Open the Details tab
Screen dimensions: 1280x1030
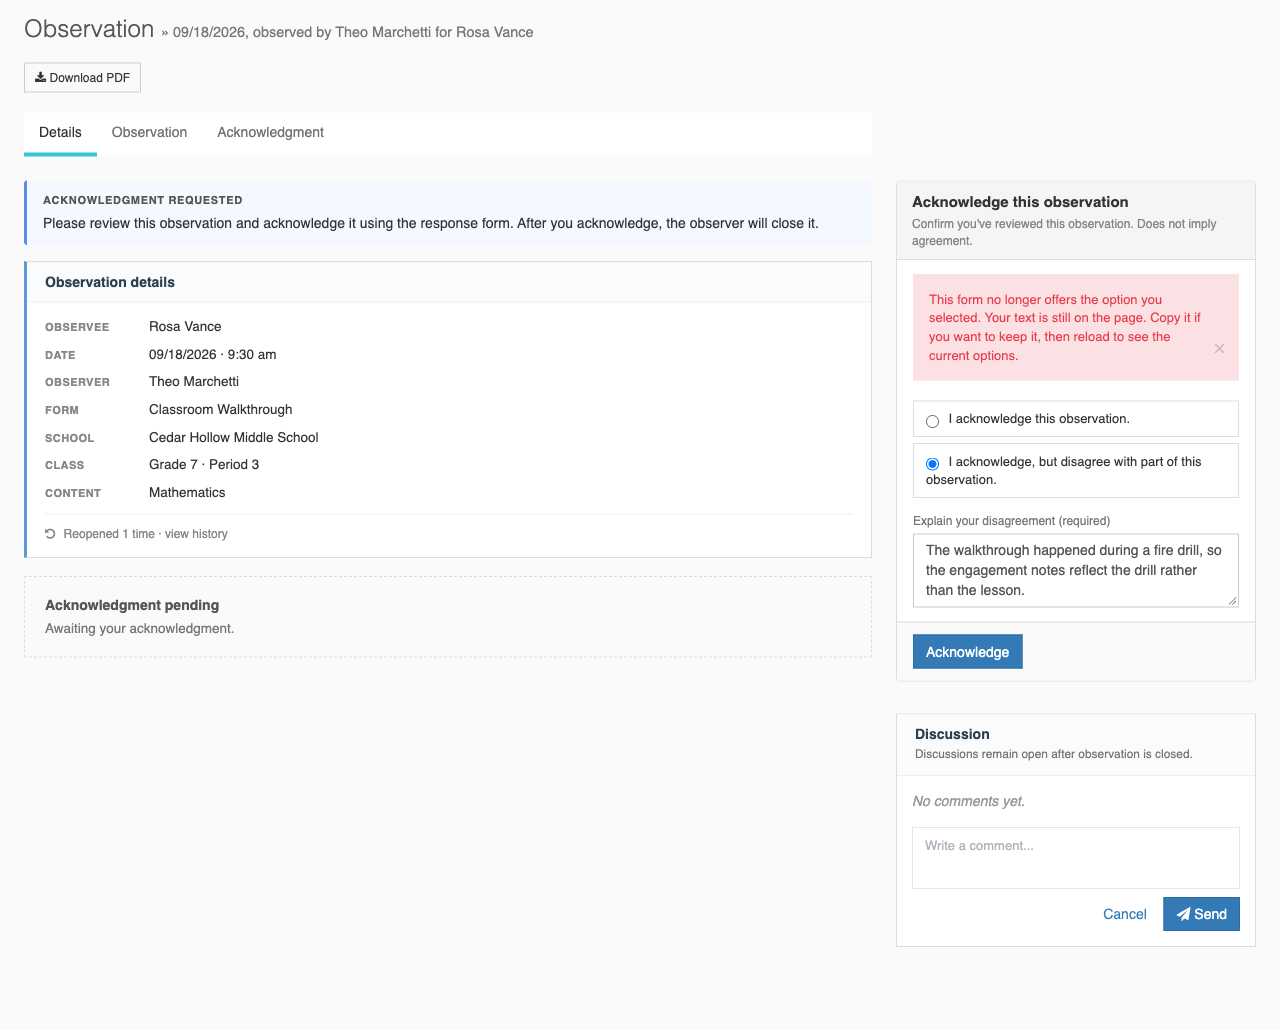point(60,133)
